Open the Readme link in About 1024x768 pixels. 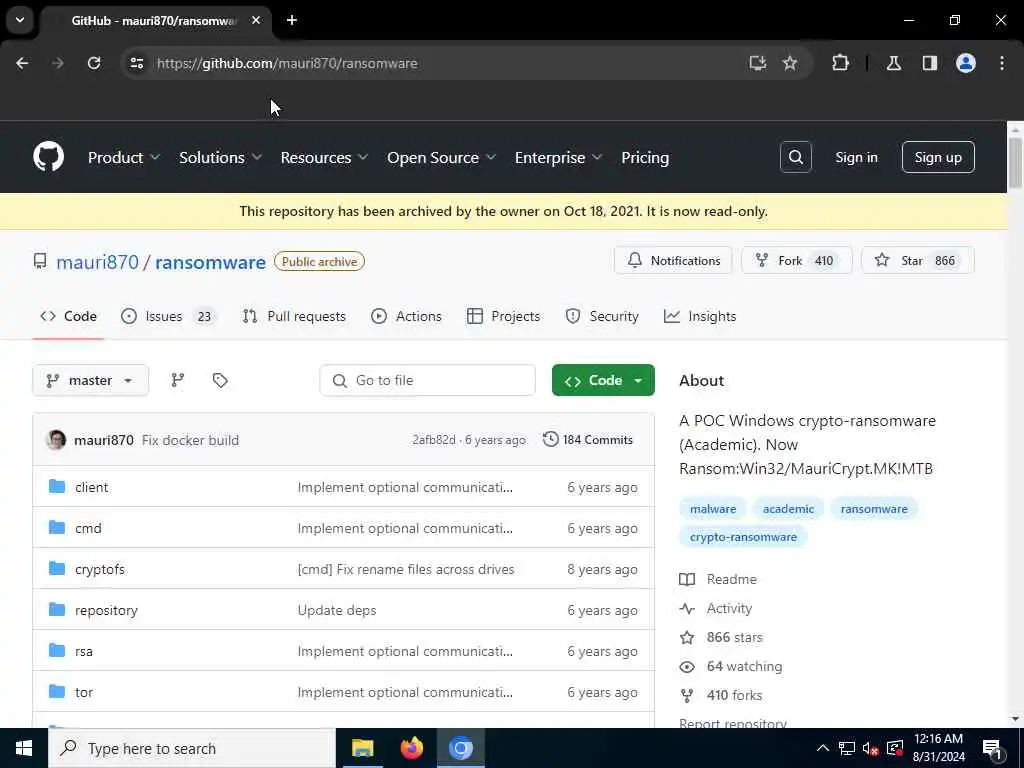[731, 579]
